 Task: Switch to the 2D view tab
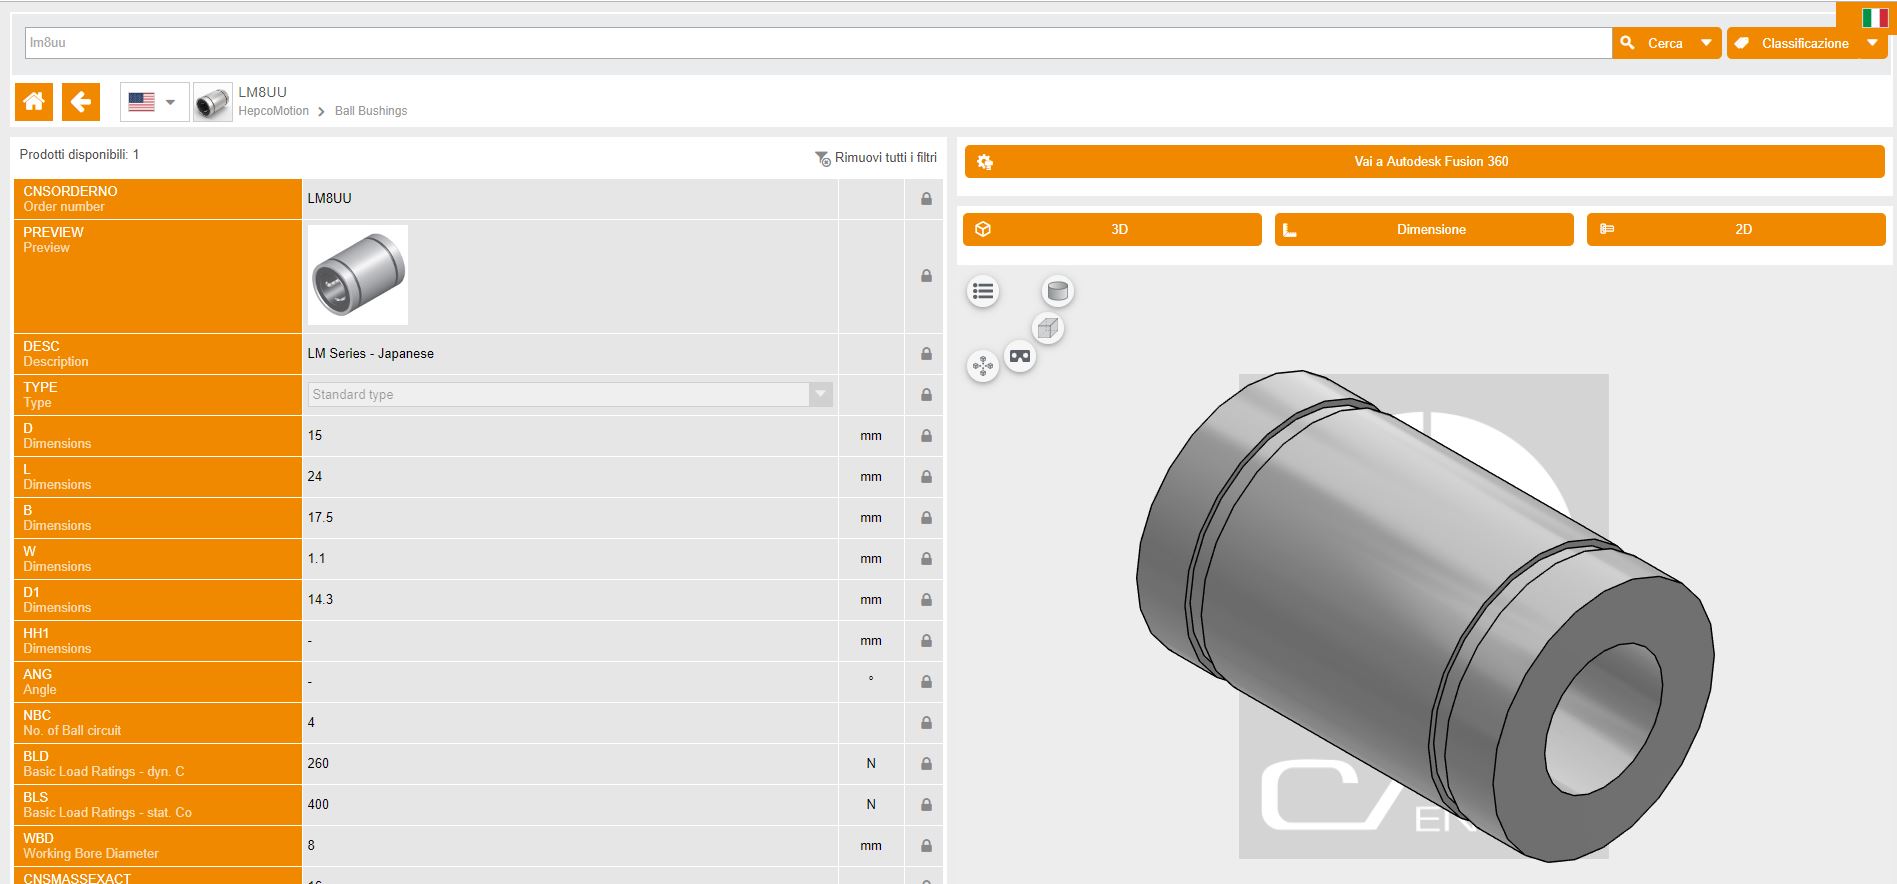click(x=1736, y=229)
